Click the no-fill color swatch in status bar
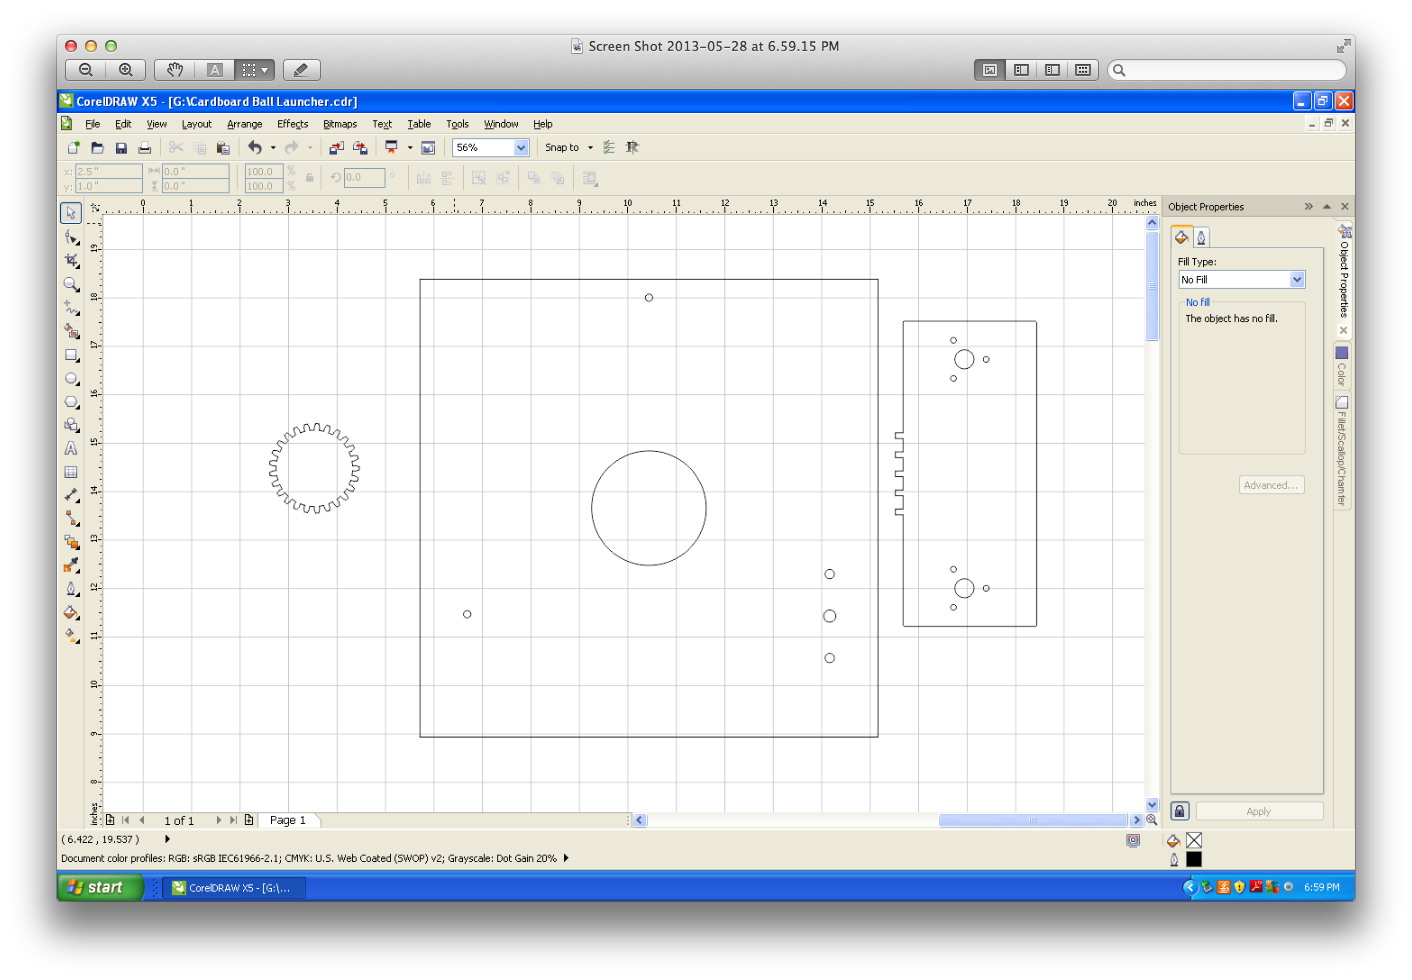 1194,841
